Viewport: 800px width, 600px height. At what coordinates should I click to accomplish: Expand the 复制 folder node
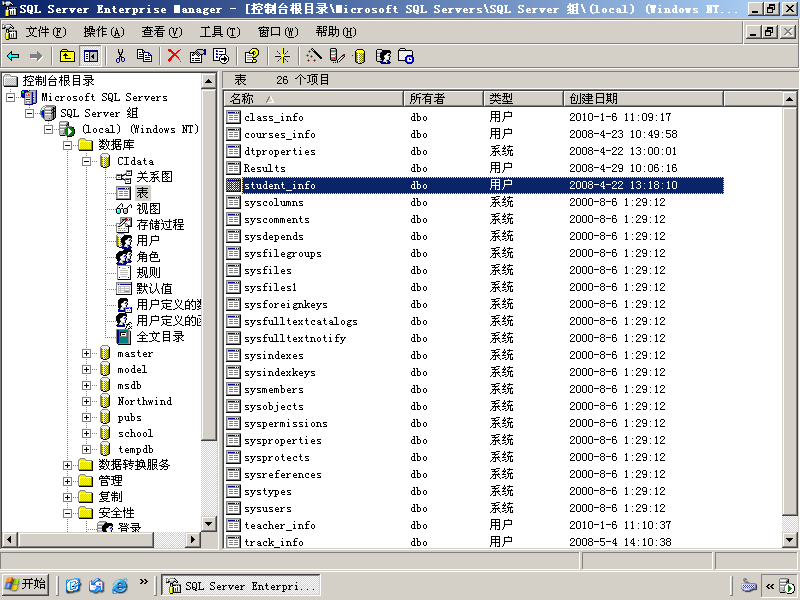(67, 497)
